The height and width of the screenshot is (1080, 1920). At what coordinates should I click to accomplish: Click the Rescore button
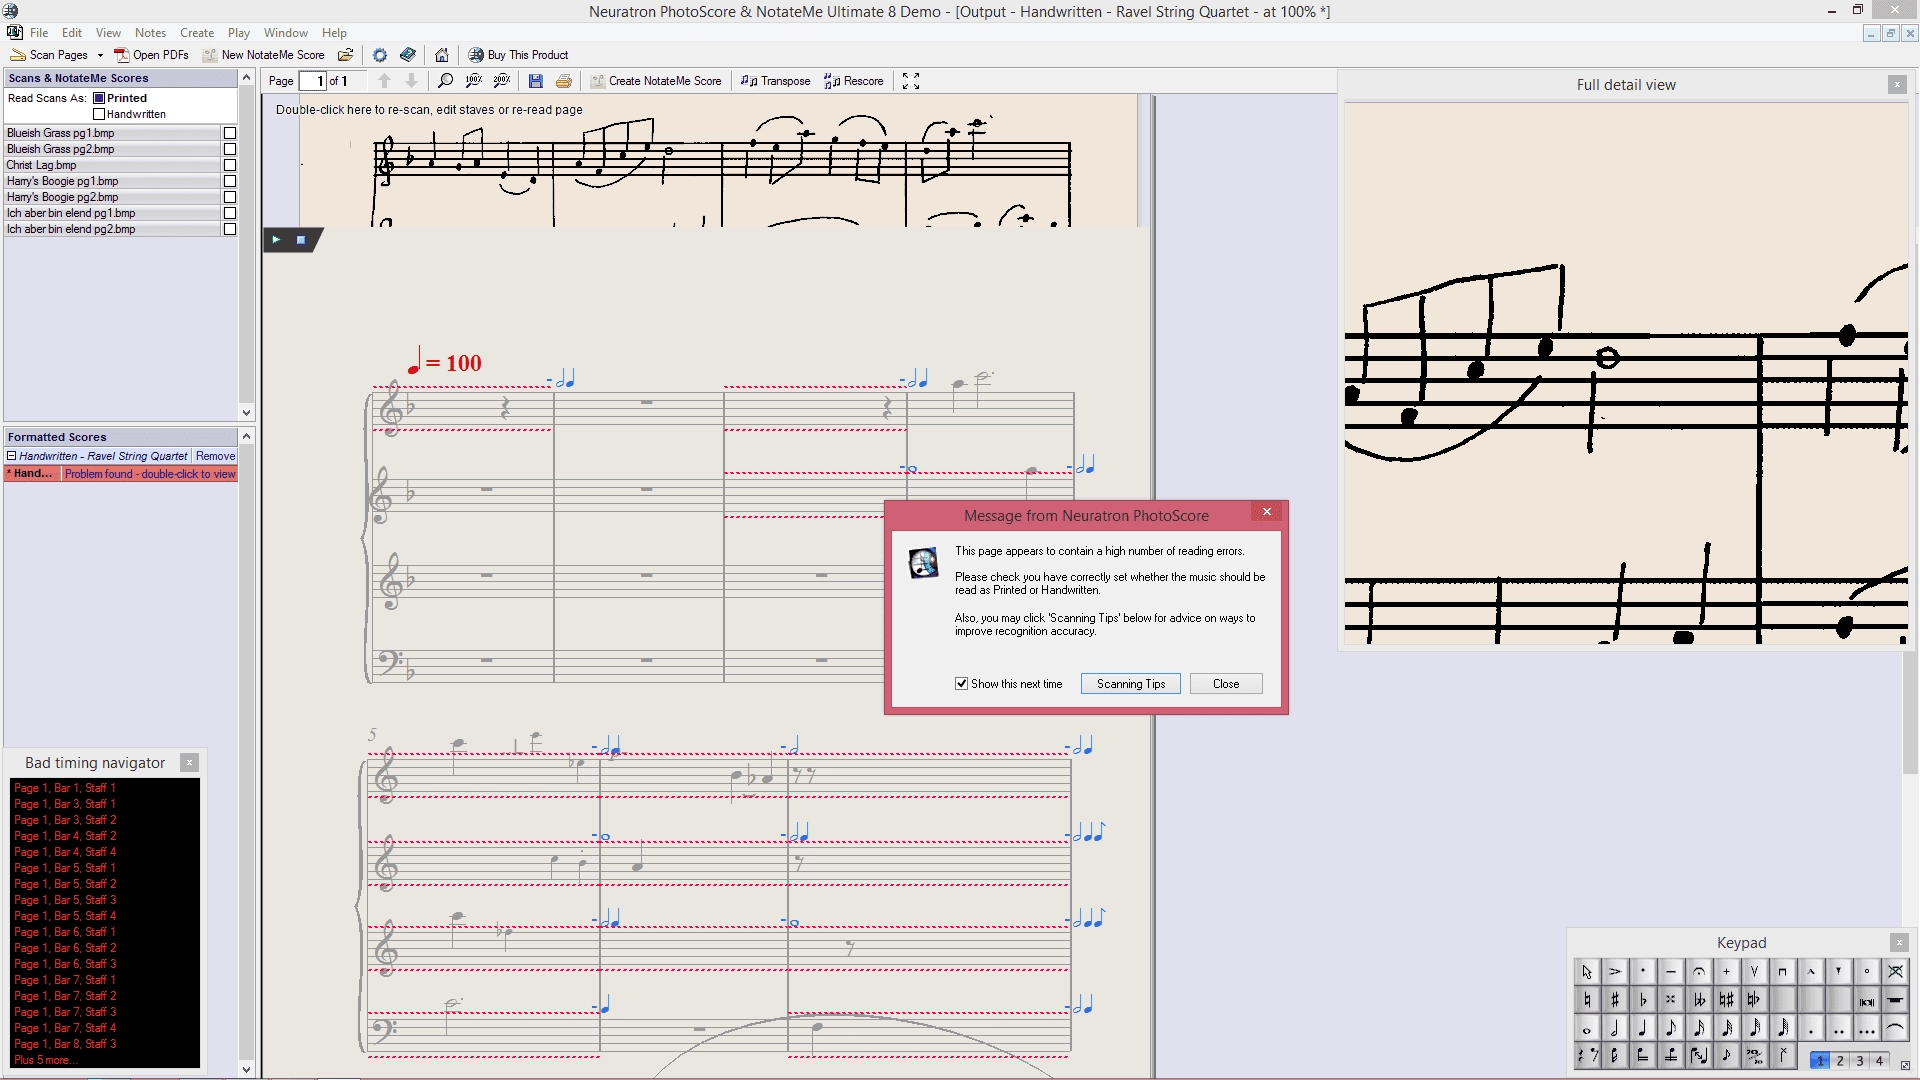(854, 81)
